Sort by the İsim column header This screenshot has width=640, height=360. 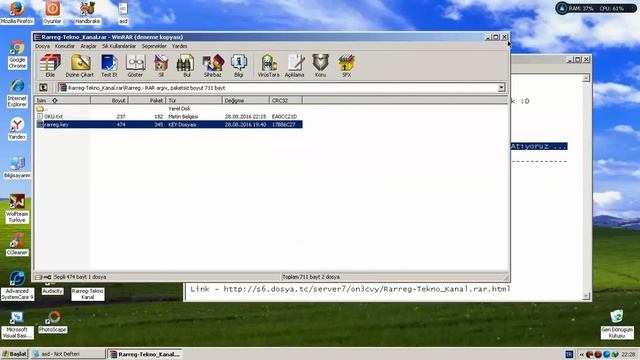[x=62, y=100]
